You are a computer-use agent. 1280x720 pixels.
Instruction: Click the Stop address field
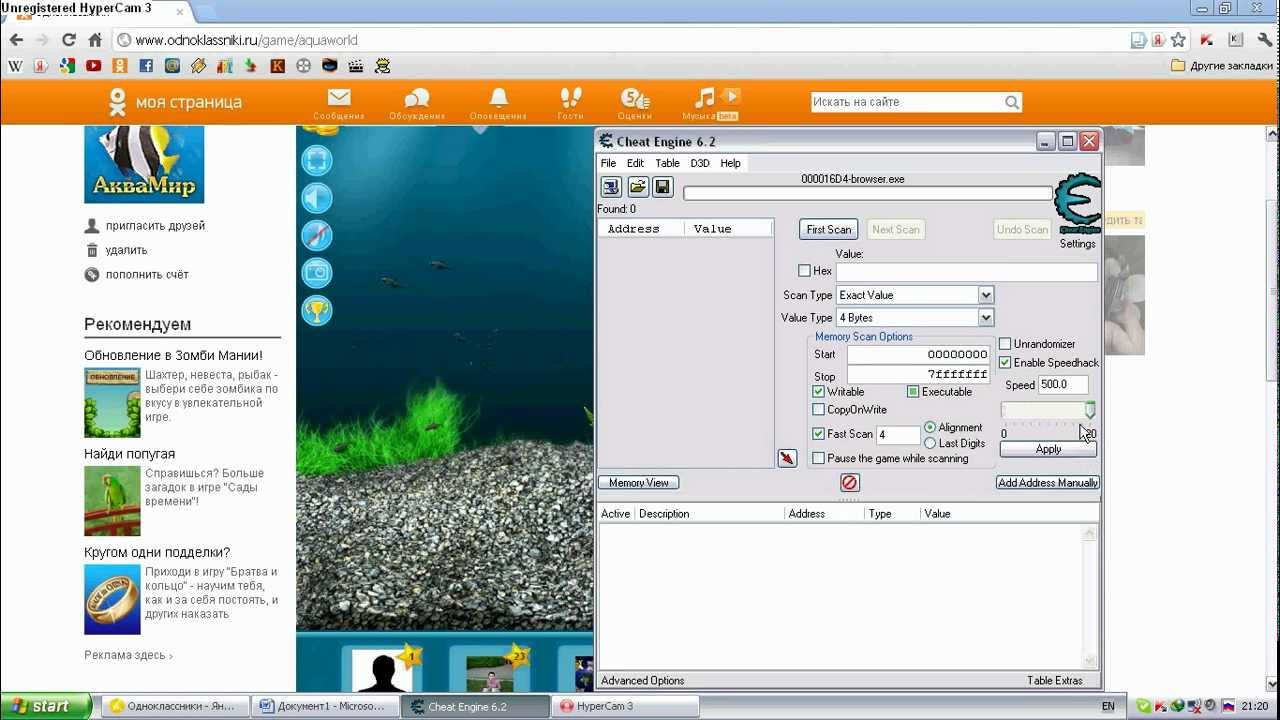click(919, 375)
